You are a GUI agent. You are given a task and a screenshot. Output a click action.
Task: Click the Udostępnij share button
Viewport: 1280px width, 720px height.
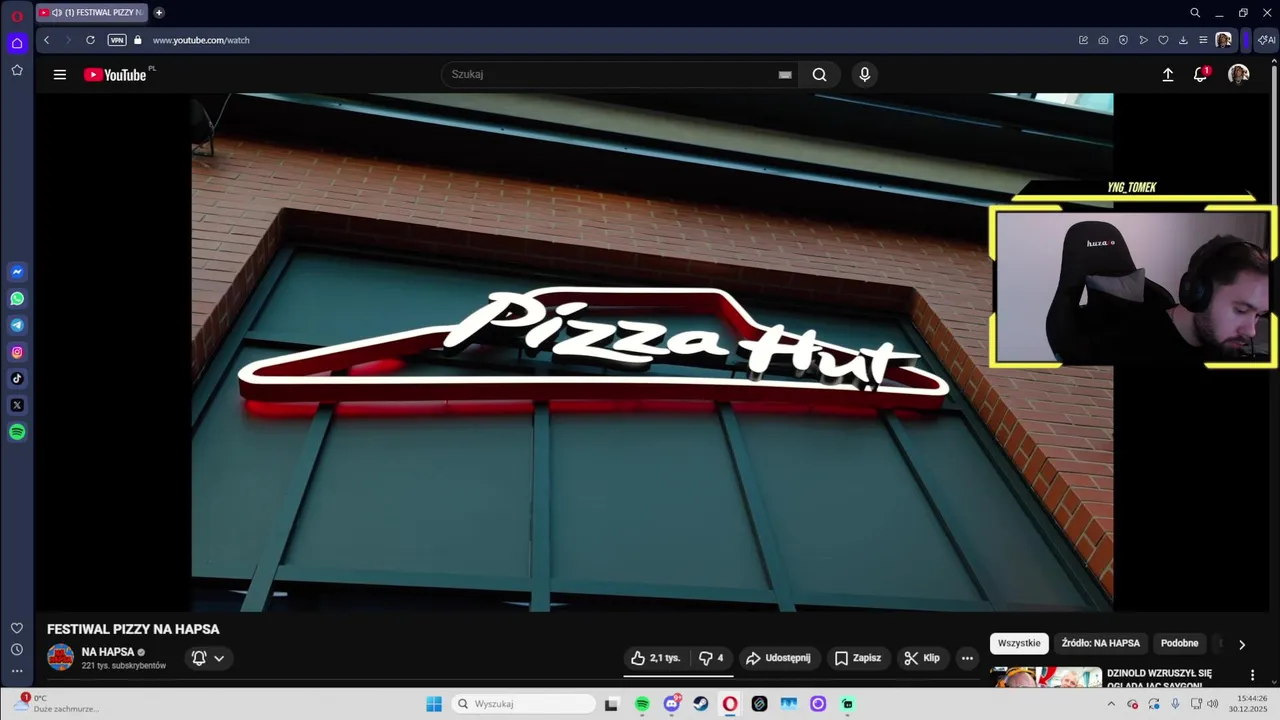point(779,658)
